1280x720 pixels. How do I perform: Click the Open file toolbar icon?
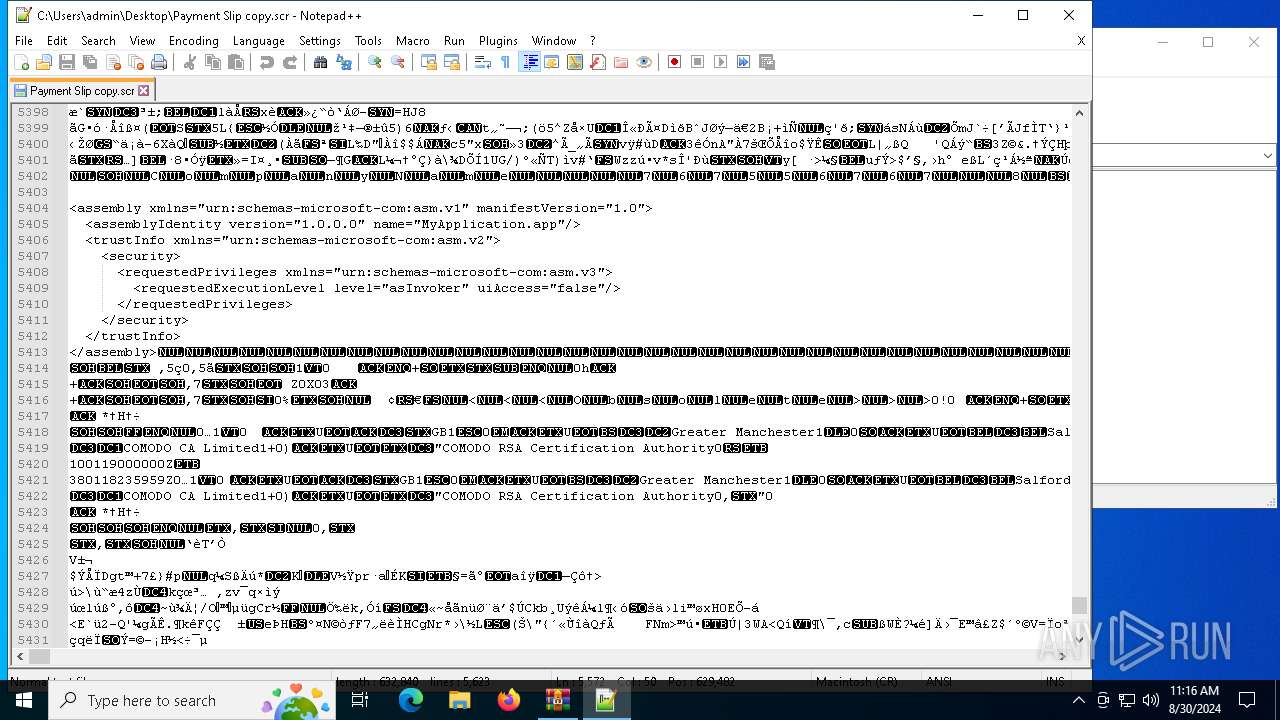coord(44,62)
